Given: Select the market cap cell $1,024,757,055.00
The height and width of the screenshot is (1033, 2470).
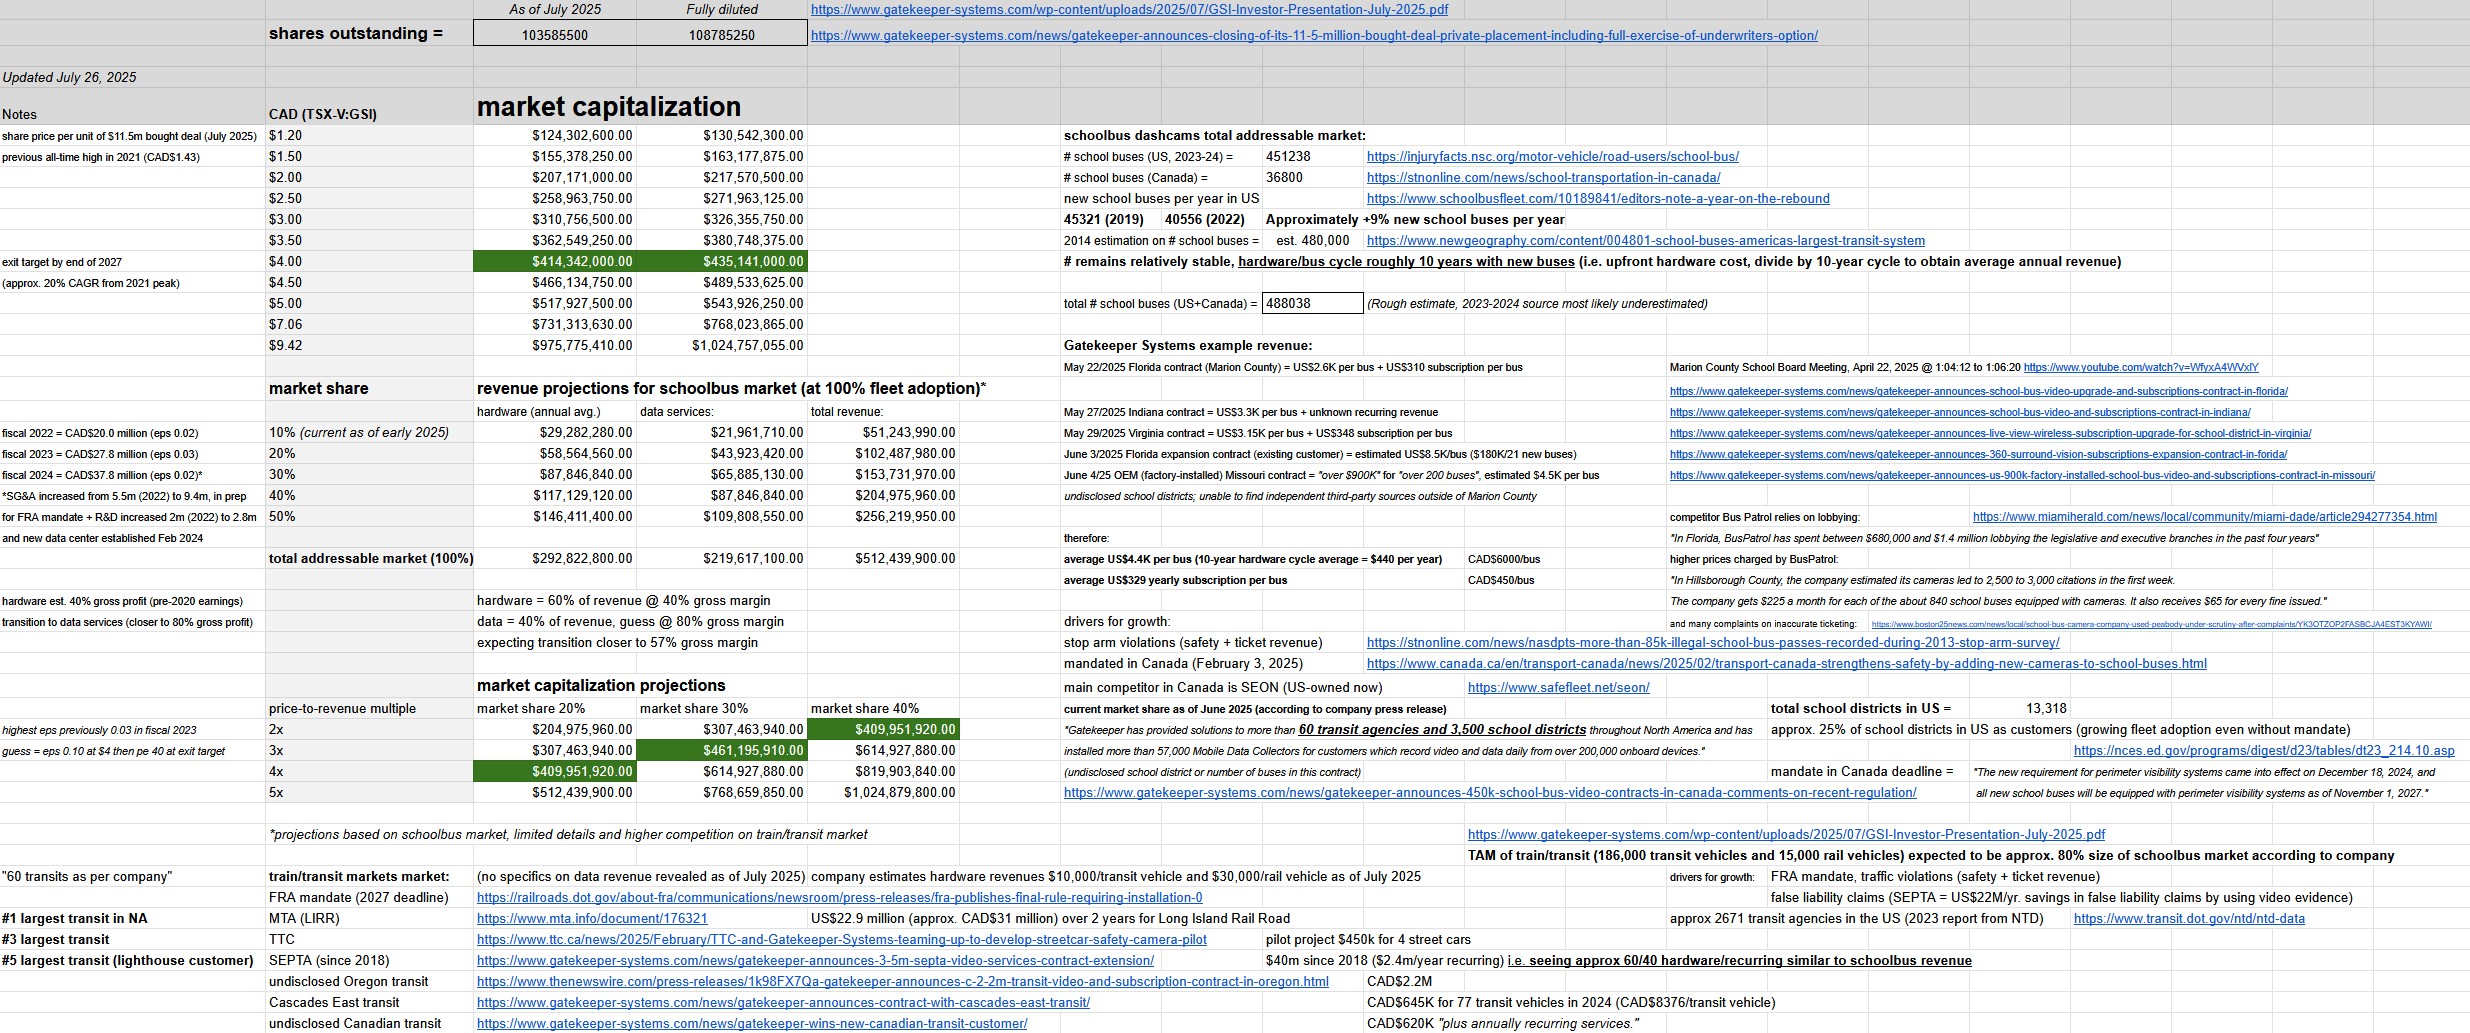Looking at the screenshot, I should (x=722, y=346).
